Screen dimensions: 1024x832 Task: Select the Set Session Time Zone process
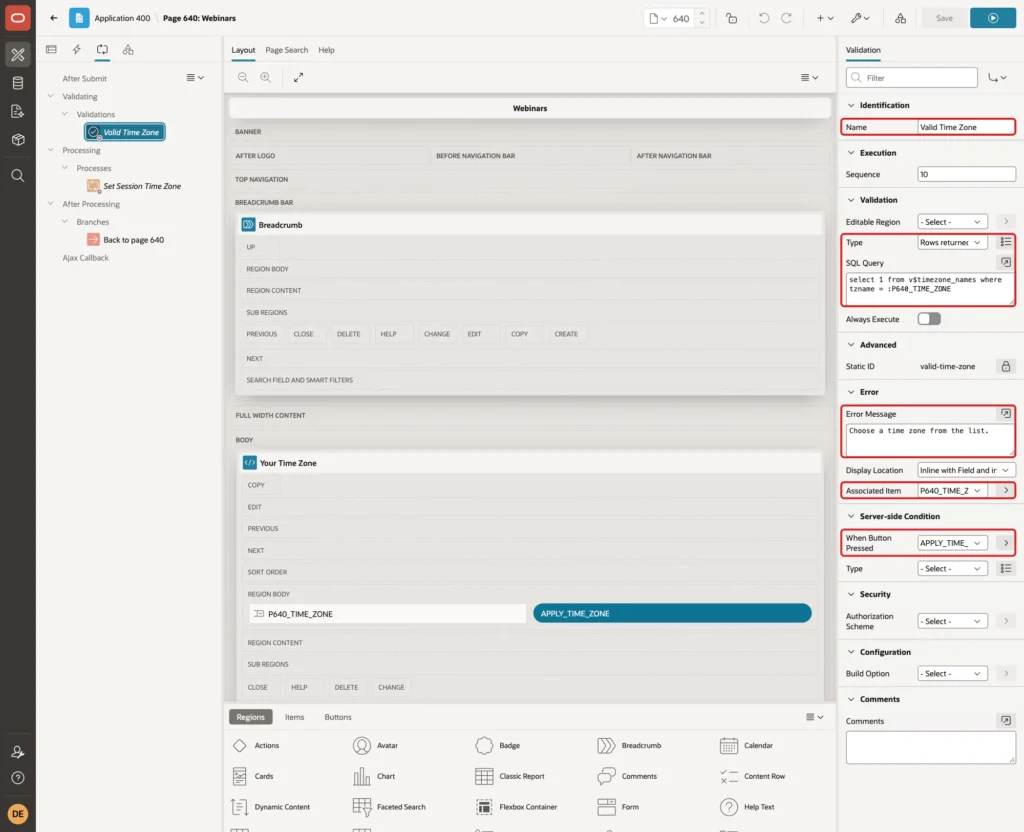tap(135, 186)
